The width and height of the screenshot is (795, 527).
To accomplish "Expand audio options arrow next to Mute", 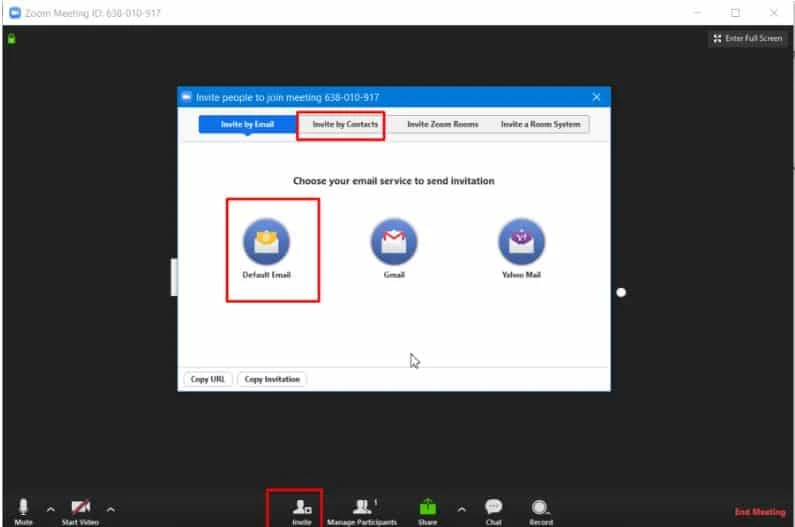I will [51, 509].
